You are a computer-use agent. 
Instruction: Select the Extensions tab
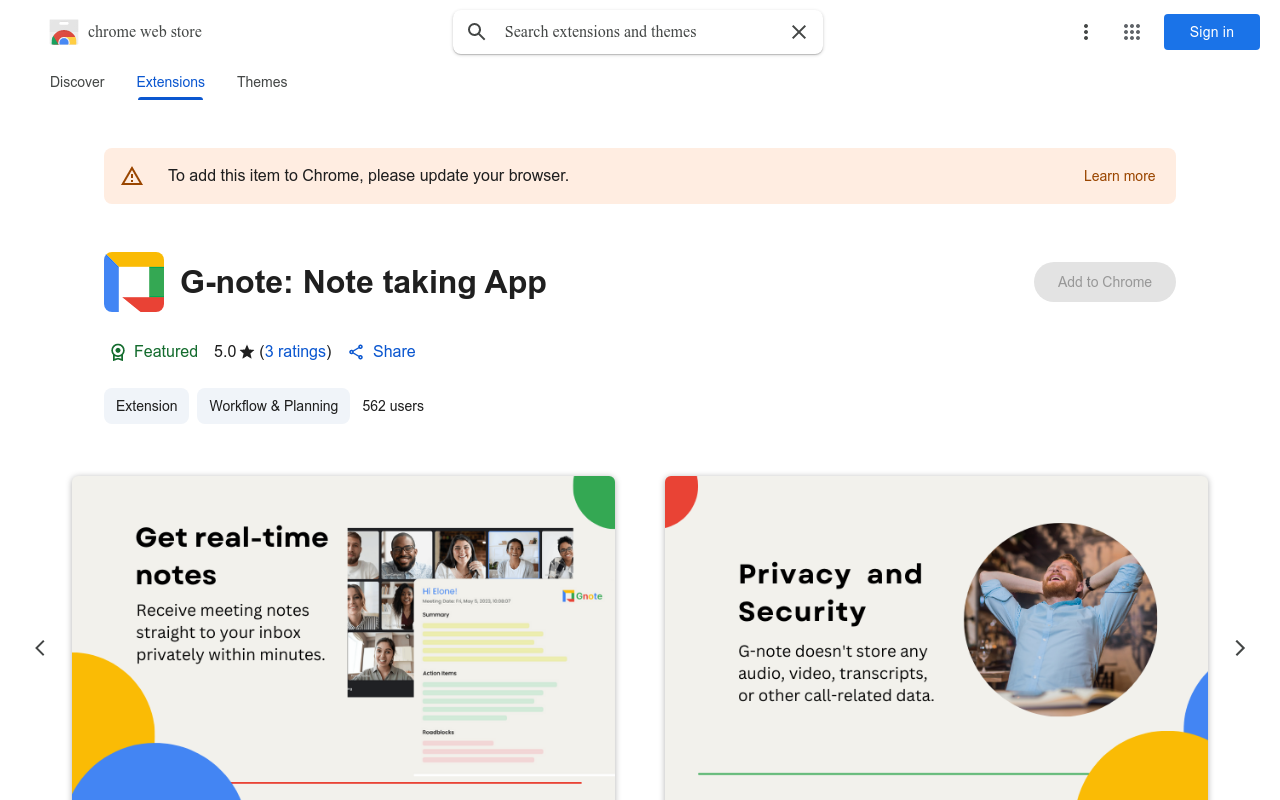[x=171, y=82]
